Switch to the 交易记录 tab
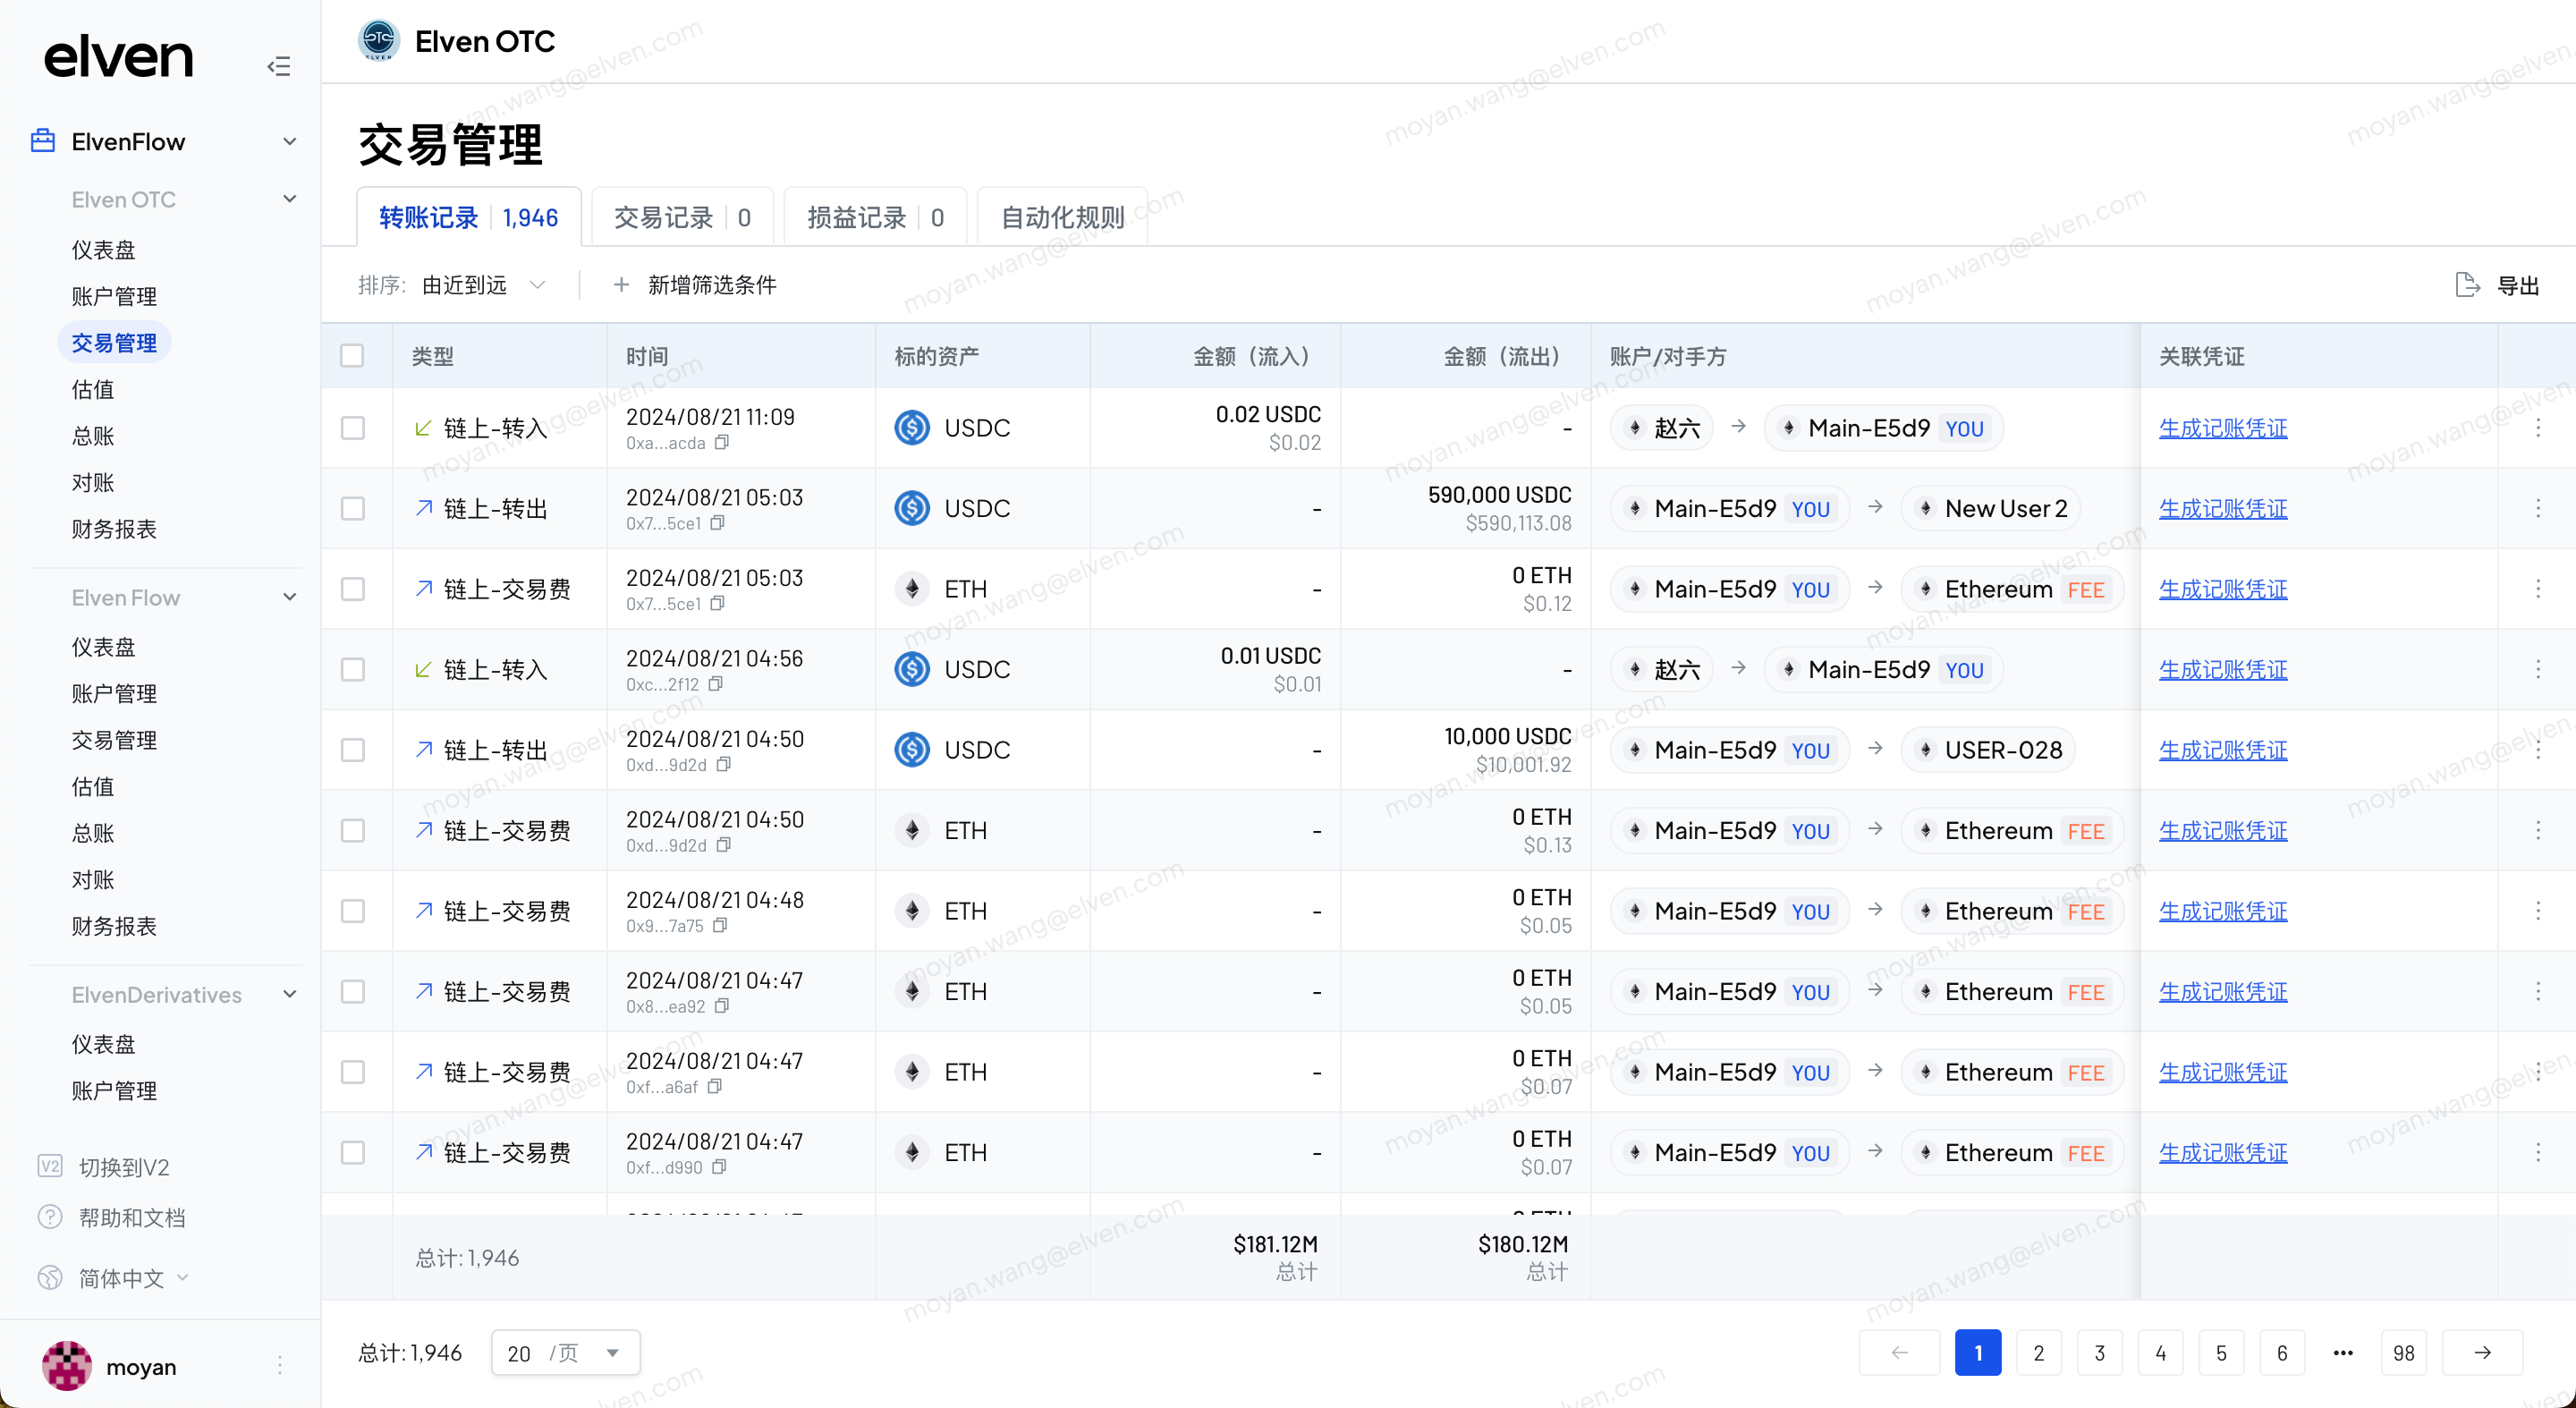The image size is (2576, 1408). (x=681, y=217)
